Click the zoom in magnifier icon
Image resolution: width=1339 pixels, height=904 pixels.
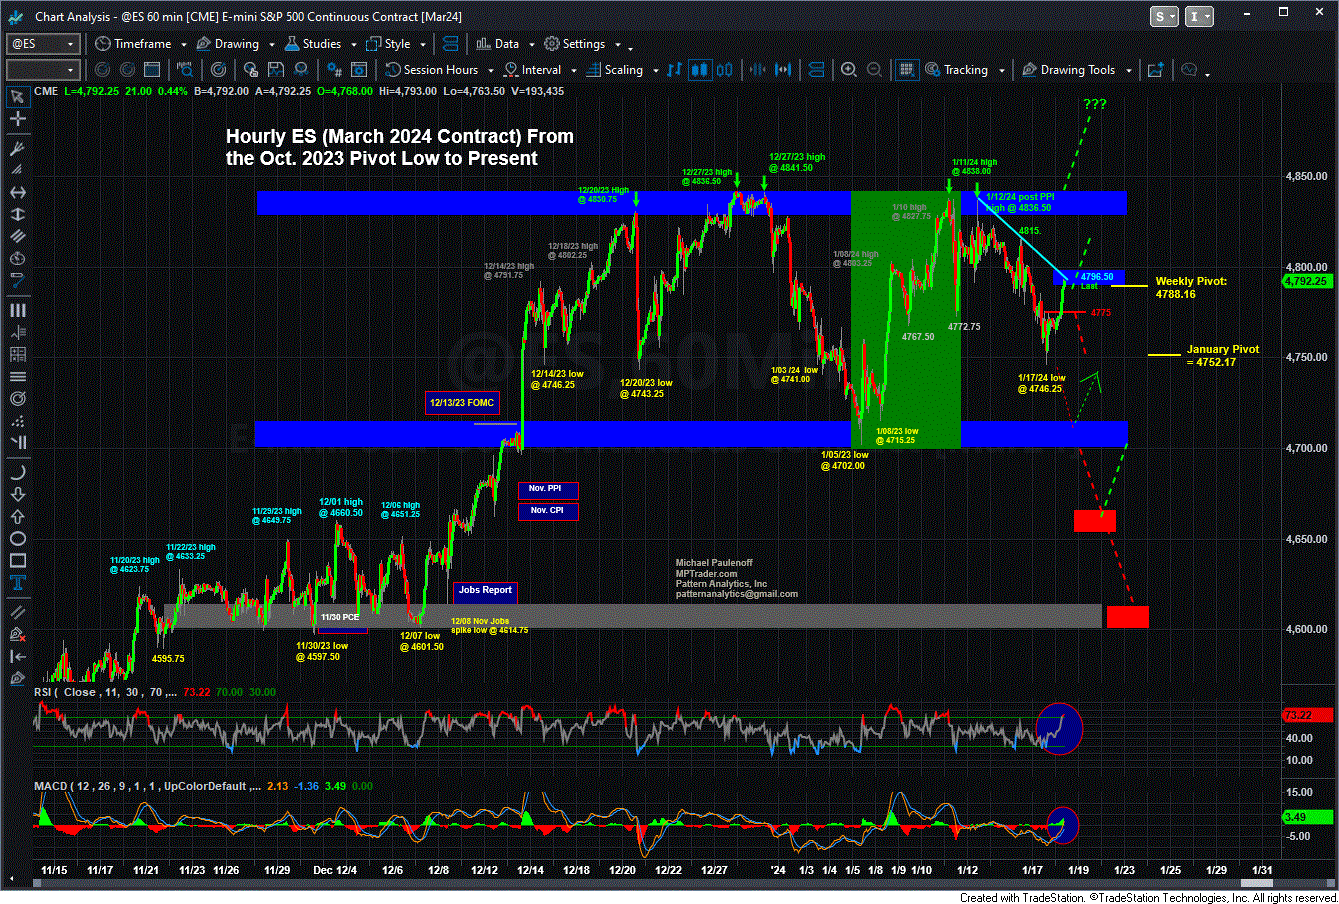pyautogui.click(x=849, y=70)
